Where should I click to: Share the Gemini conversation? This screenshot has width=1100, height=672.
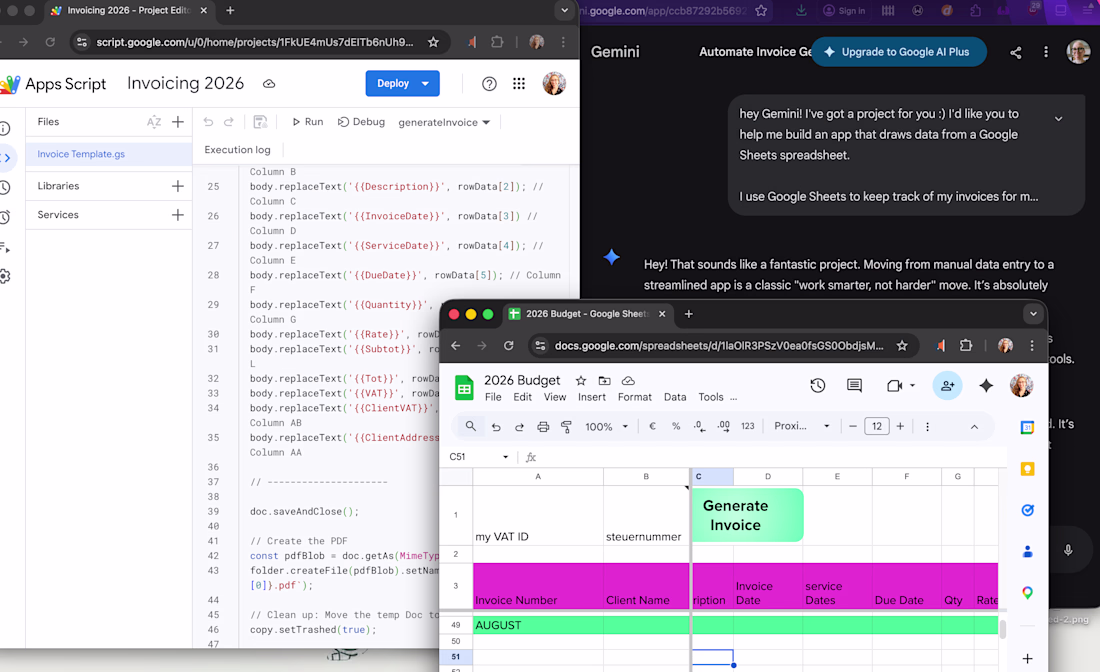(1015, 53)
